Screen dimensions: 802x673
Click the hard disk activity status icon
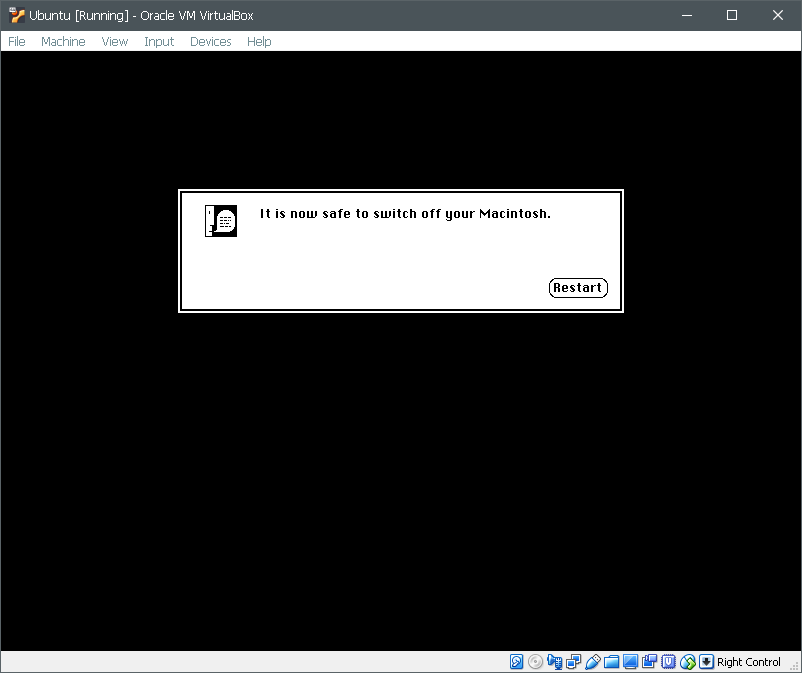click(x=516, y=662)
